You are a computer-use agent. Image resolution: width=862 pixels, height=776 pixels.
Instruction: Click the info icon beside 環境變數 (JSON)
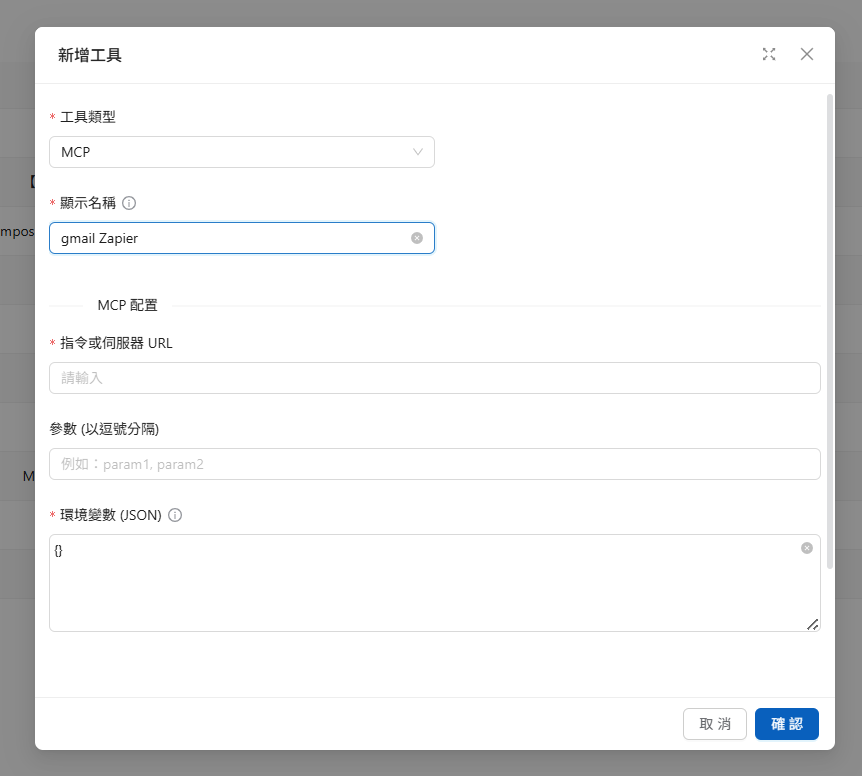coord(175,515)
